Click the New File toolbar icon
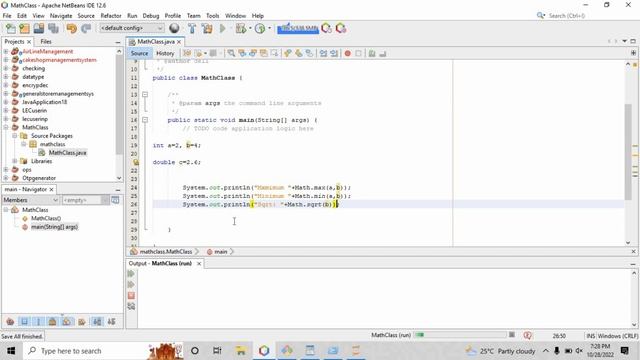 click(11, 29)
